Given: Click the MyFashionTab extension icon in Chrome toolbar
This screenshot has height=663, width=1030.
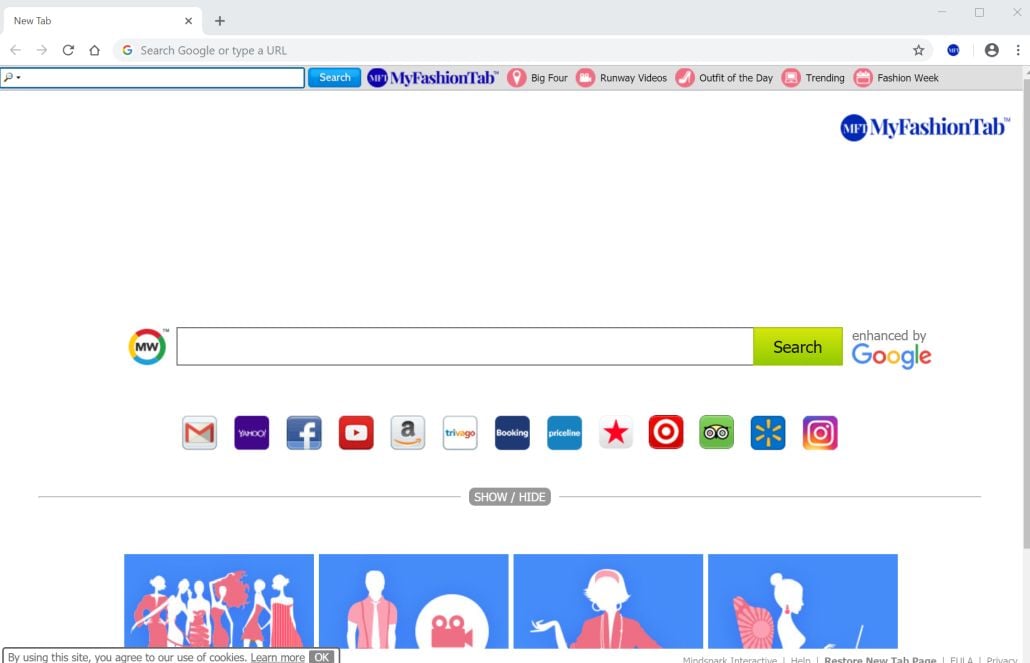Looking at the screenshot, I should [953, 50].
